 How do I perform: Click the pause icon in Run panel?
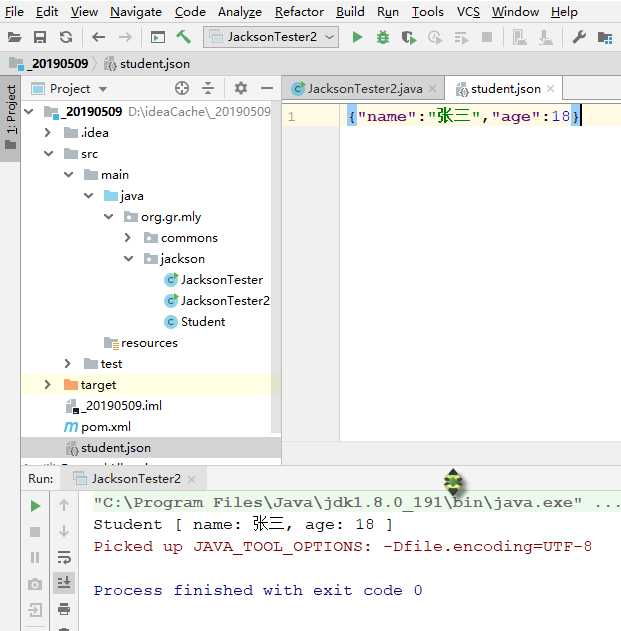(x=35, y=557)
